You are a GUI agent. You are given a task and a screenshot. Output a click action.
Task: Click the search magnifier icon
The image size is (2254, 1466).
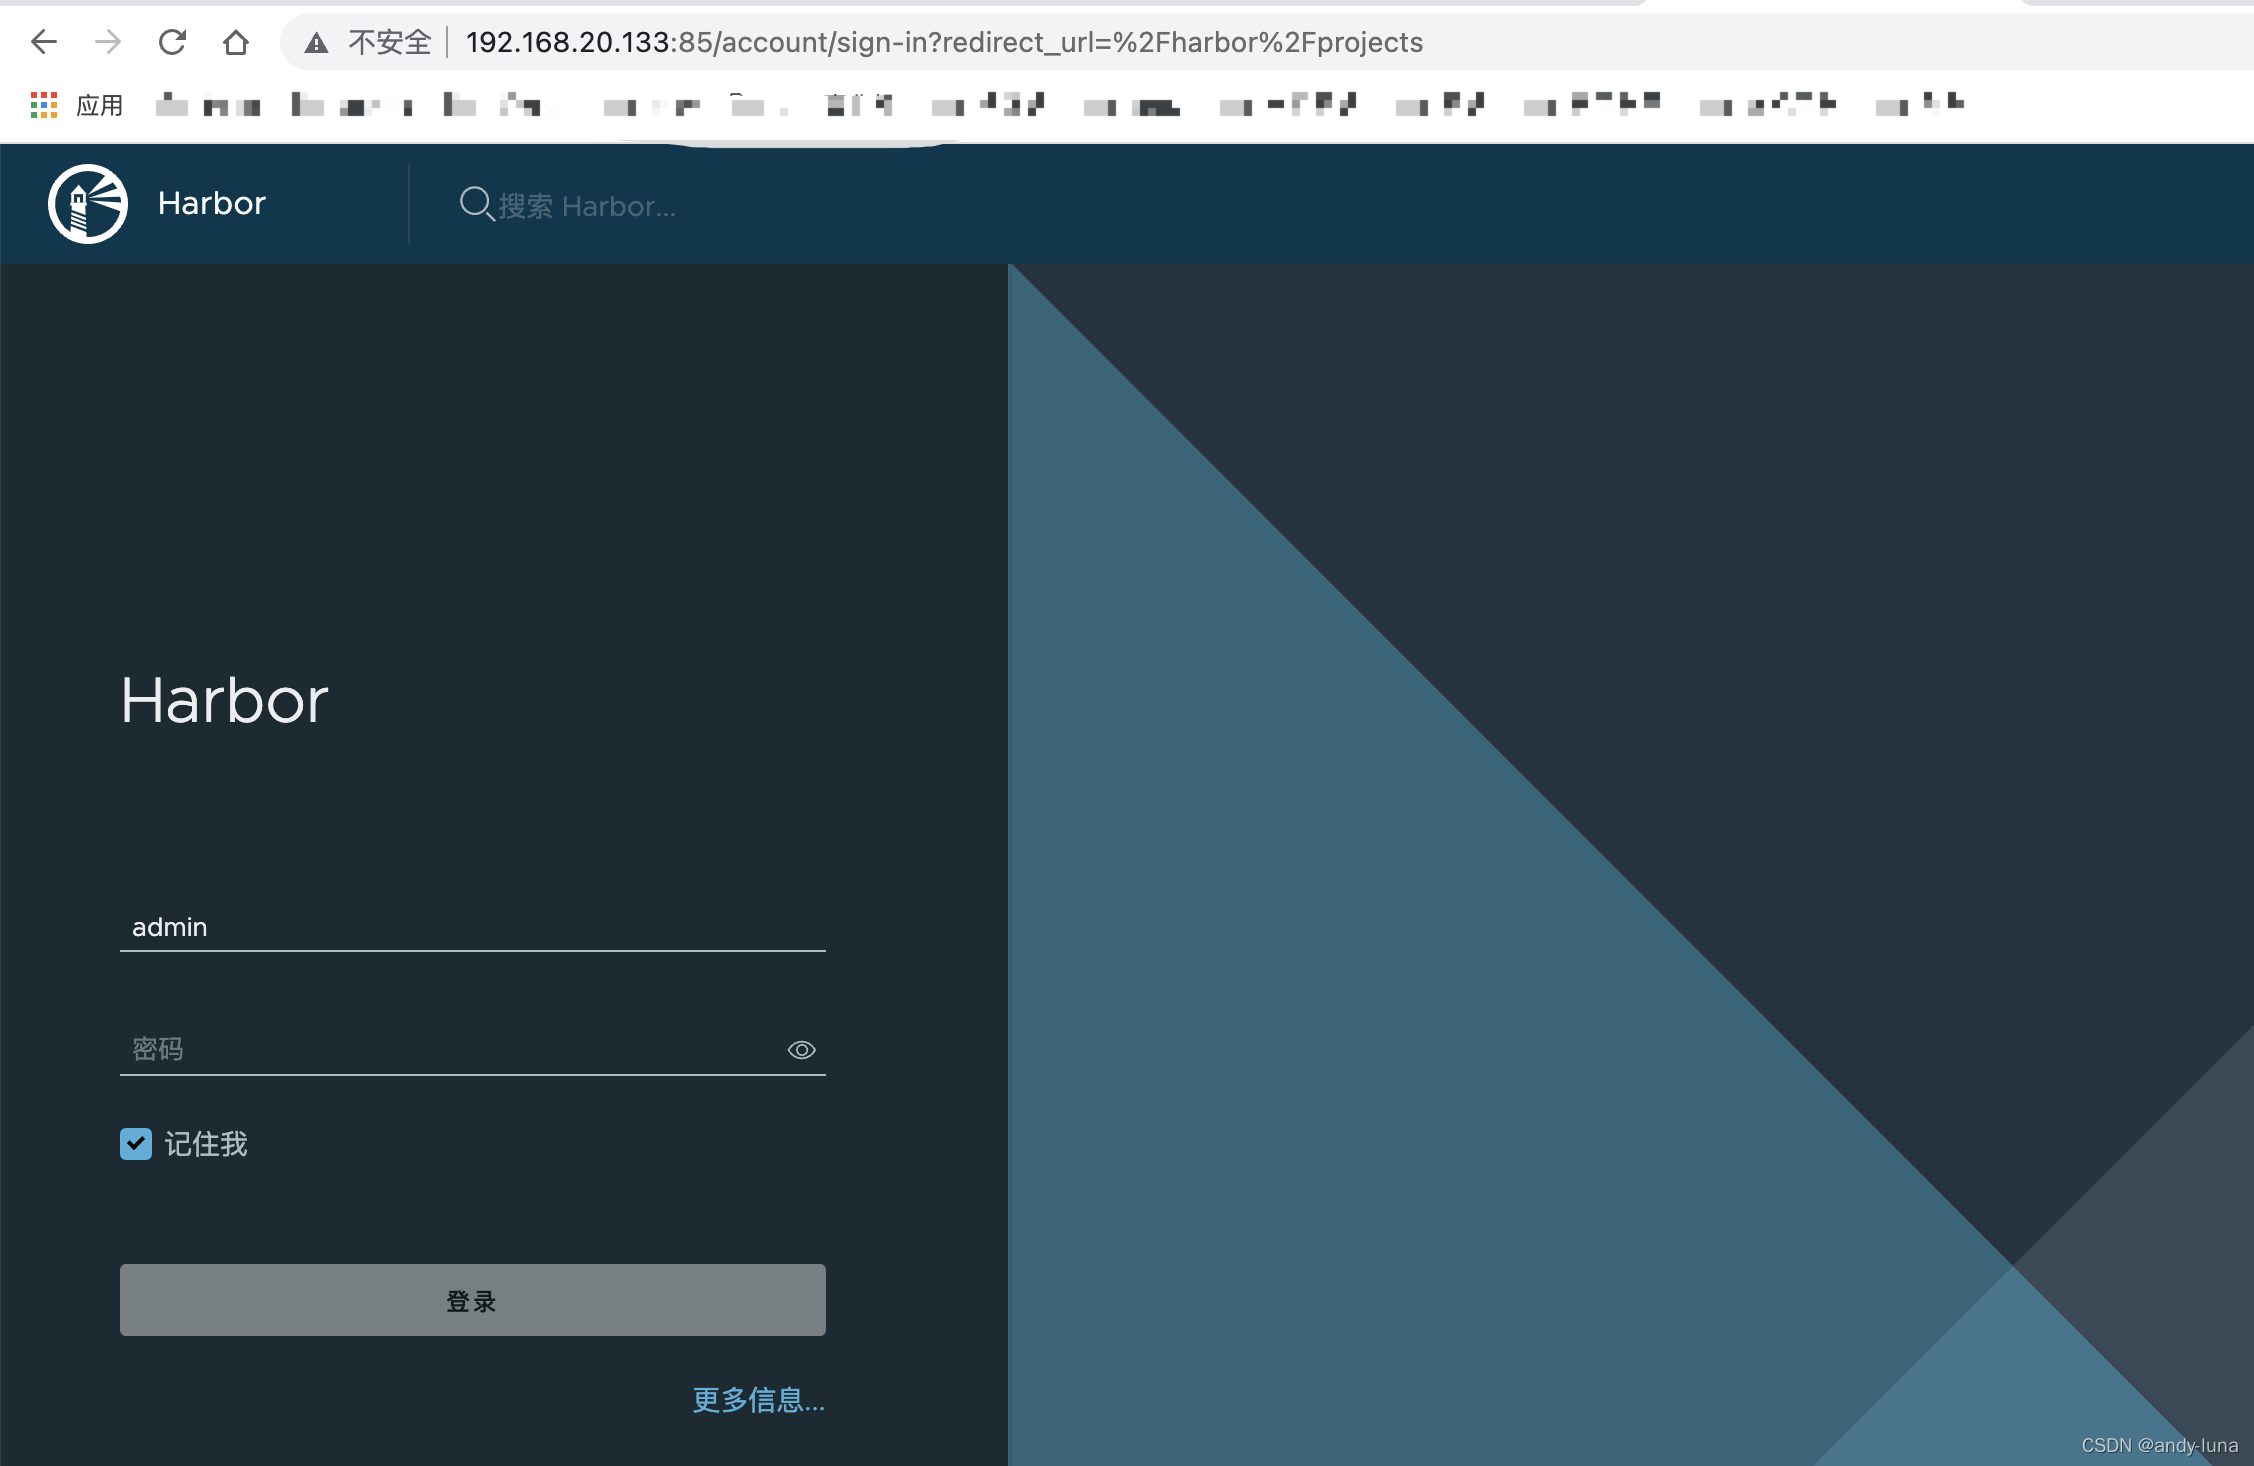[475, 204]
